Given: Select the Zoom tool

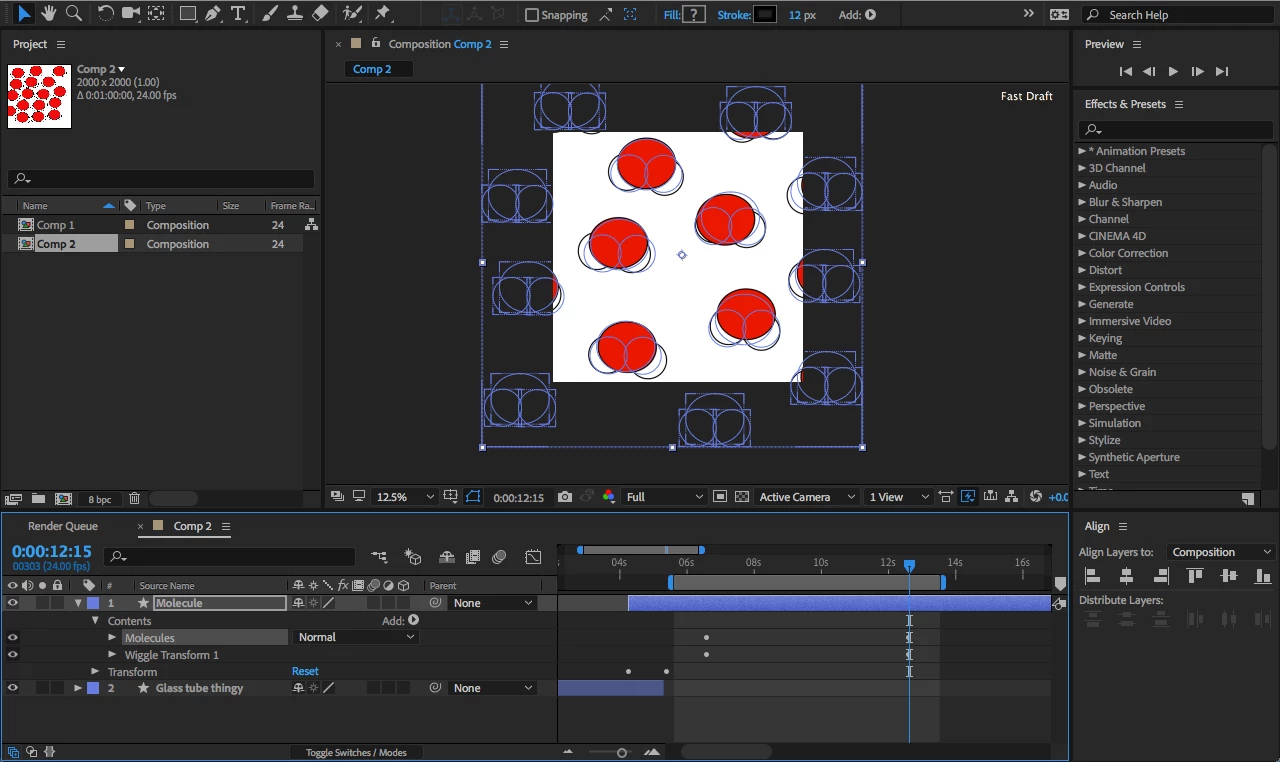Looking at the screenshot, I should (73, 14).
